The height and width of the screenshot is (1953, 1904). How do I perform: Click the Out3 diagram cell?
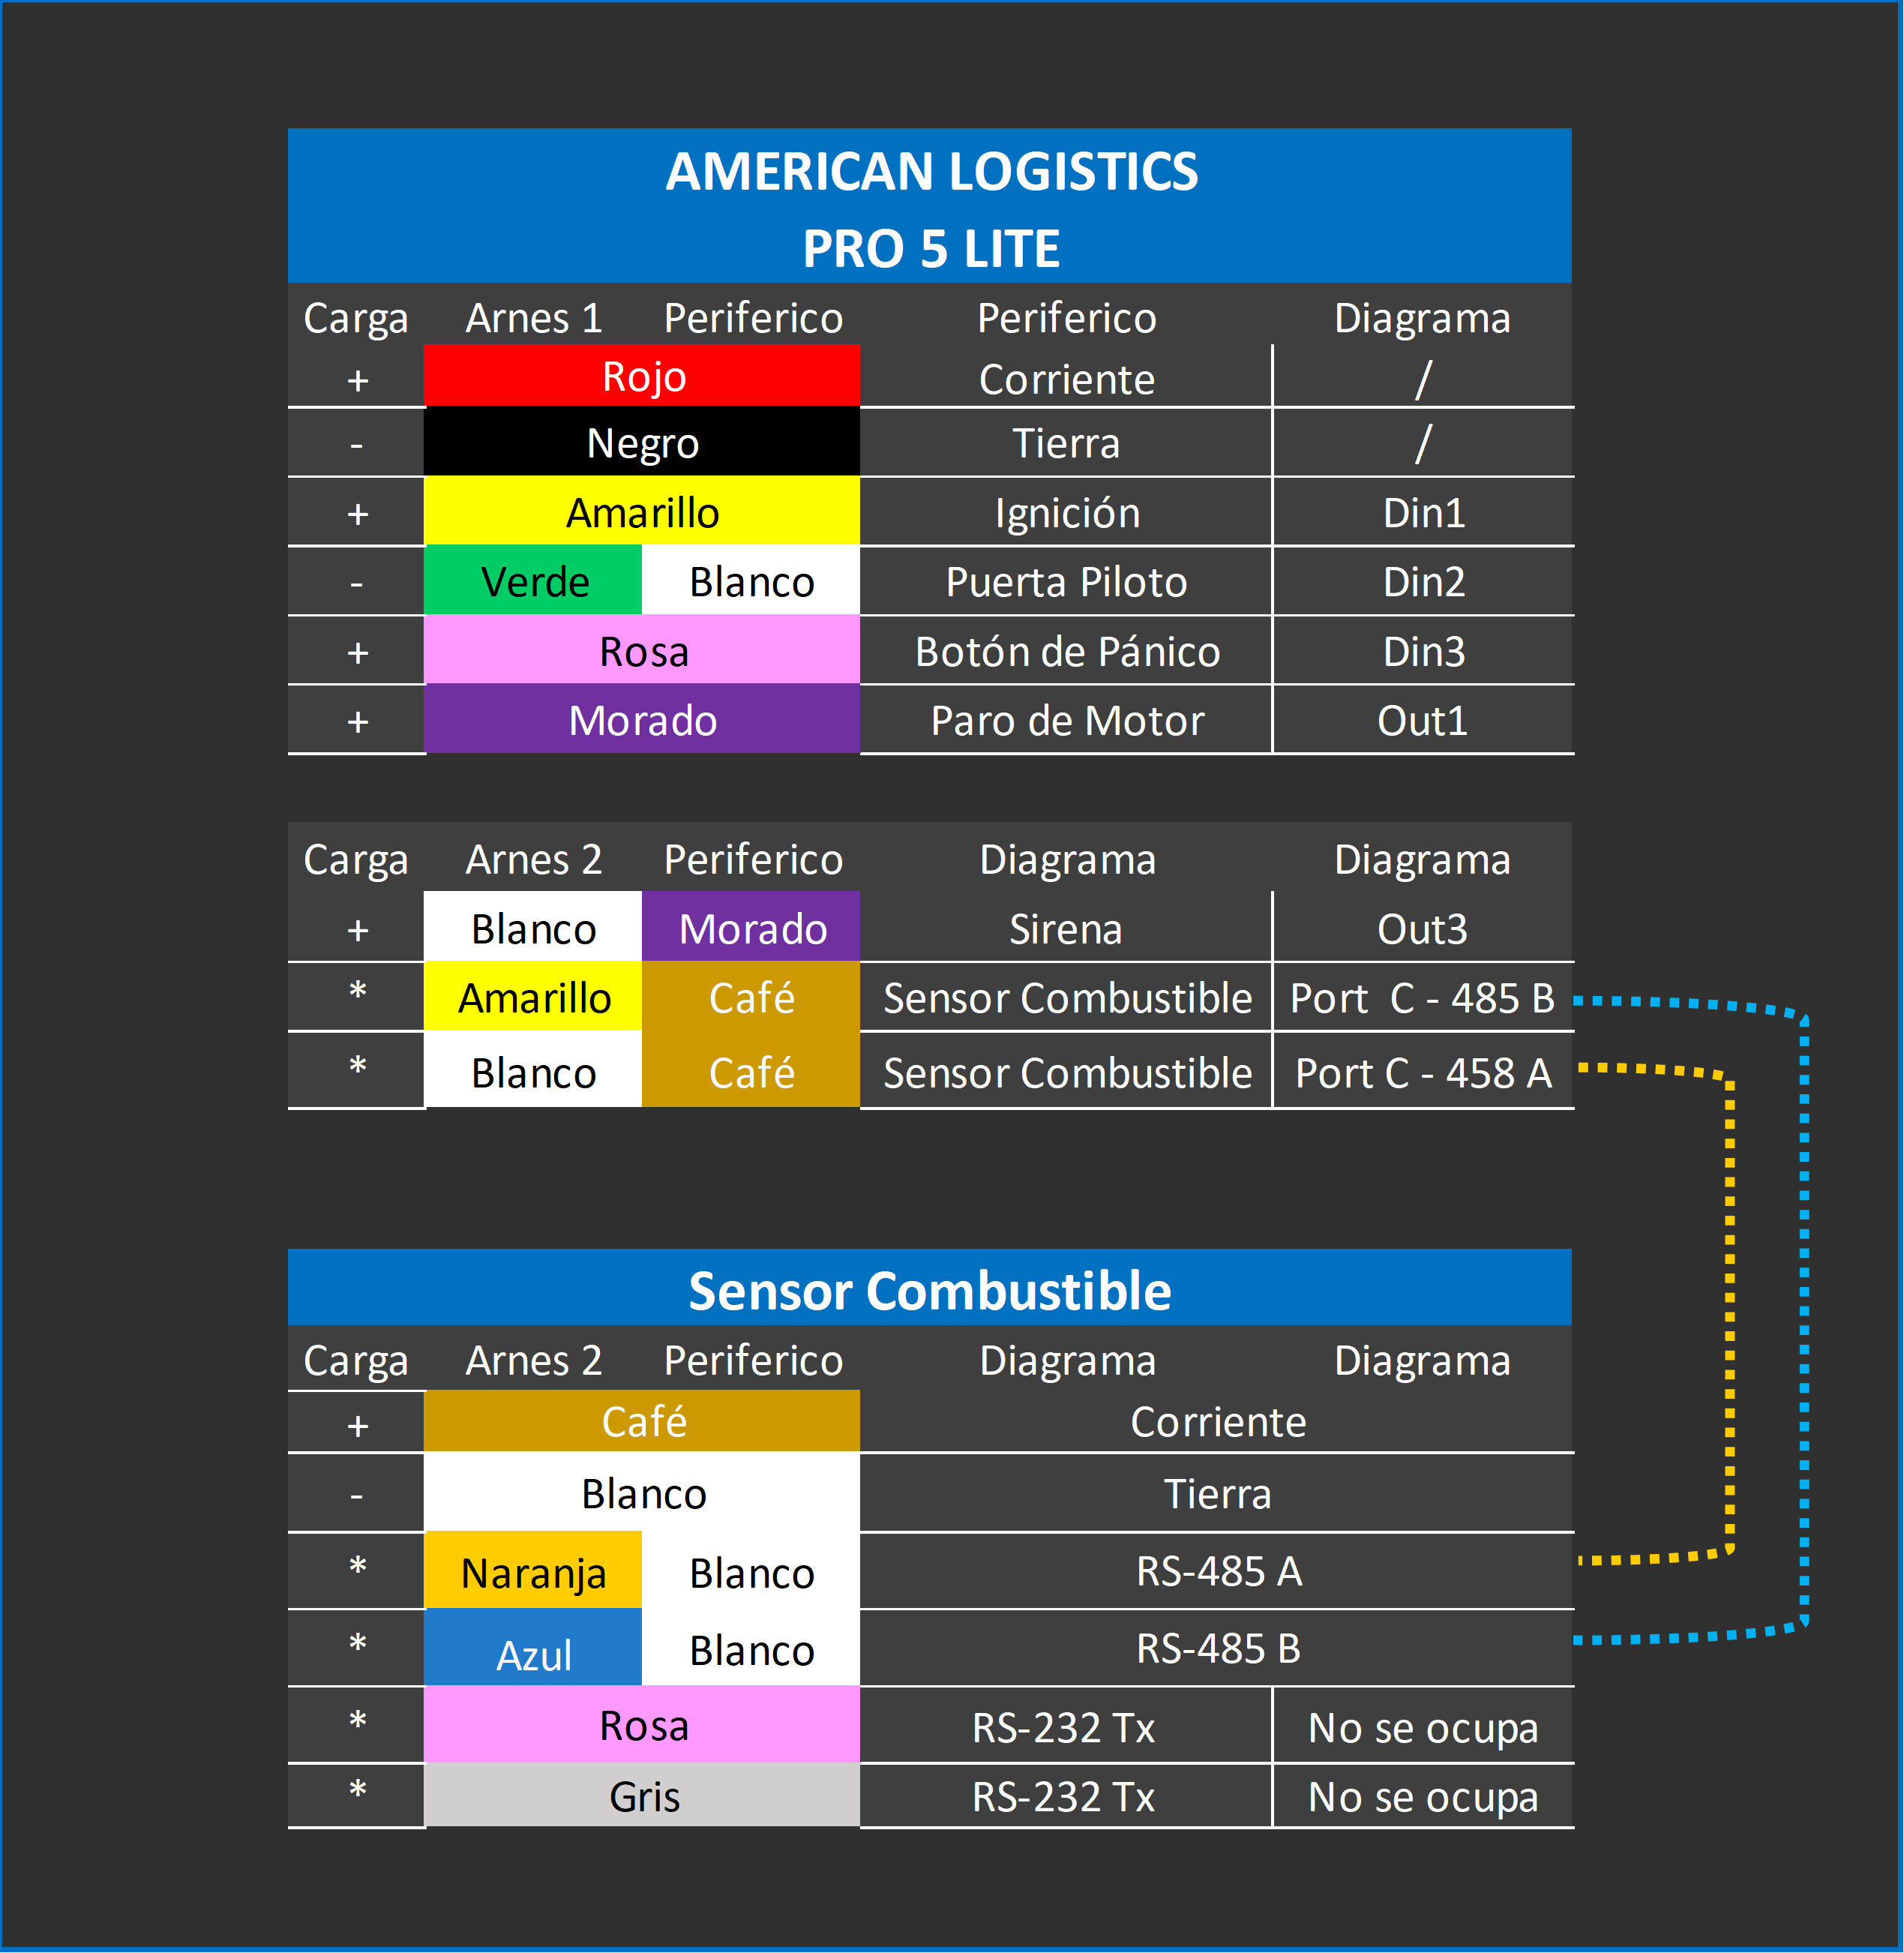tap(1421, 928)
